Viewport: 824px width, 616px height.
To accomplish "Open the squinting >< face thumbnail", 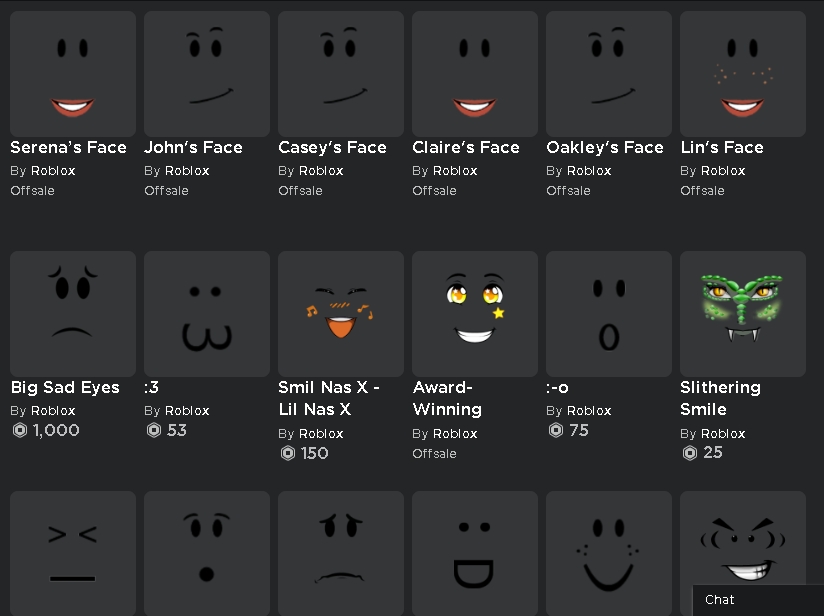I will point(73,553).
